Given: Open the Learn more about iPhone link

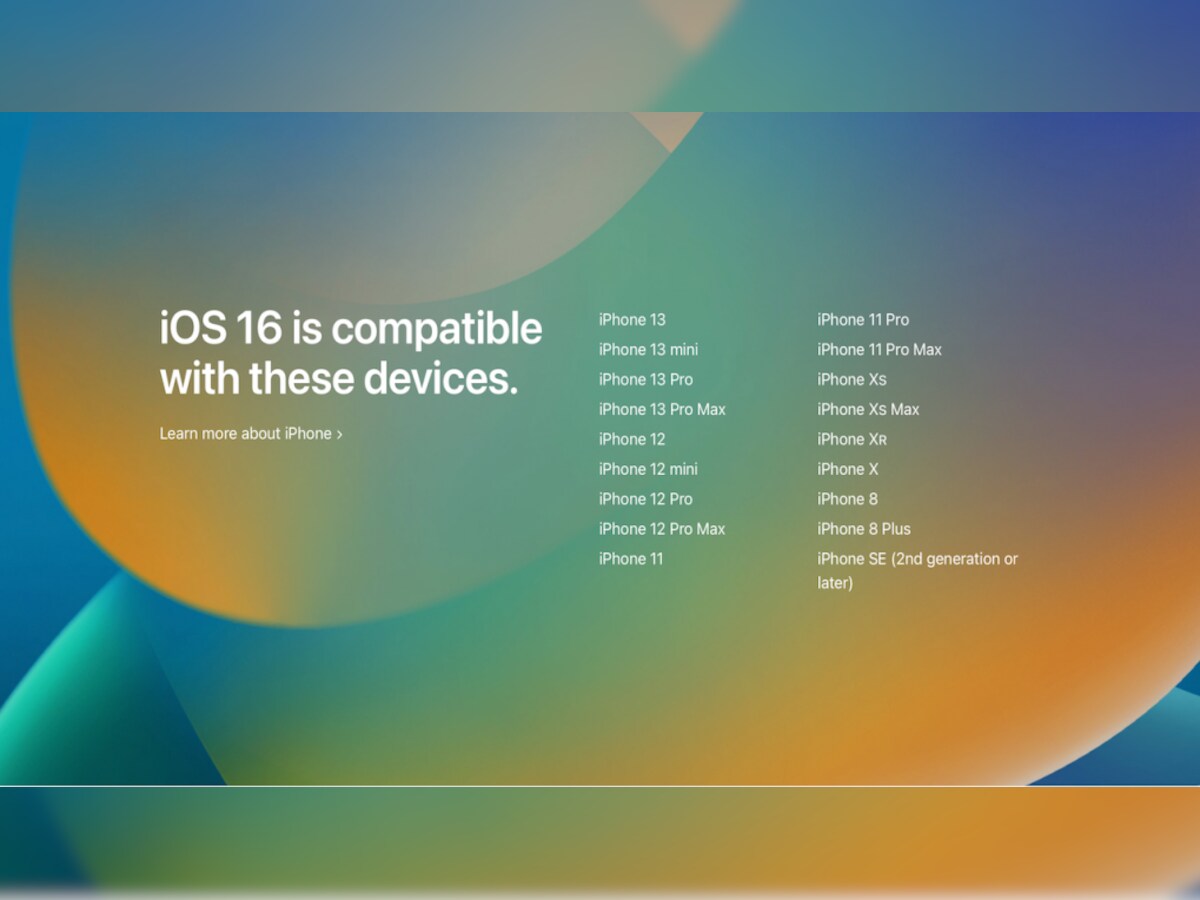Looking at the screenshot, I should point(250,434).
